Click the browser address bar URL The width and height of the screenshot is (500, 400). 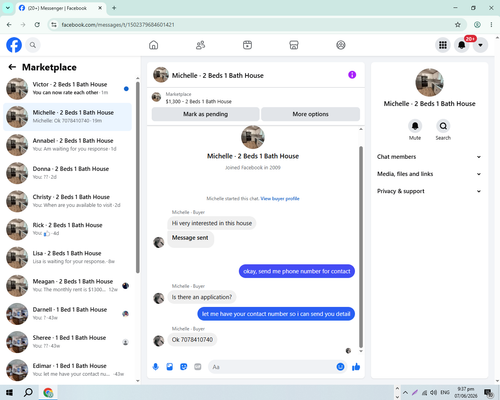pos(118,25)
